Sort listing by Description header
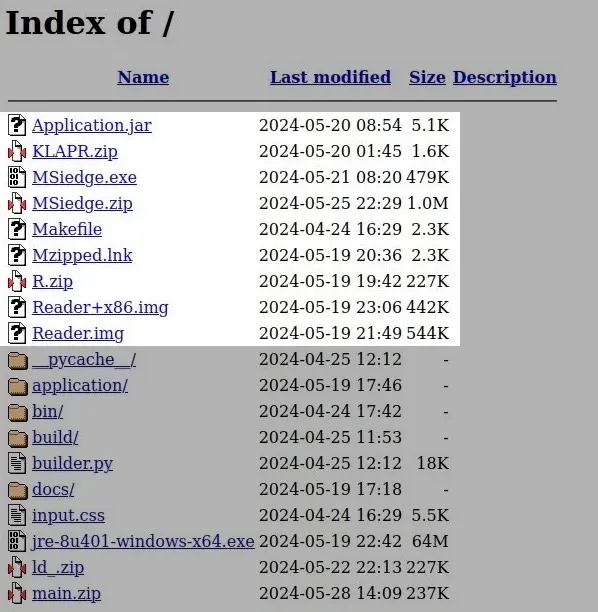598x612 pixels. coord(505,77)
